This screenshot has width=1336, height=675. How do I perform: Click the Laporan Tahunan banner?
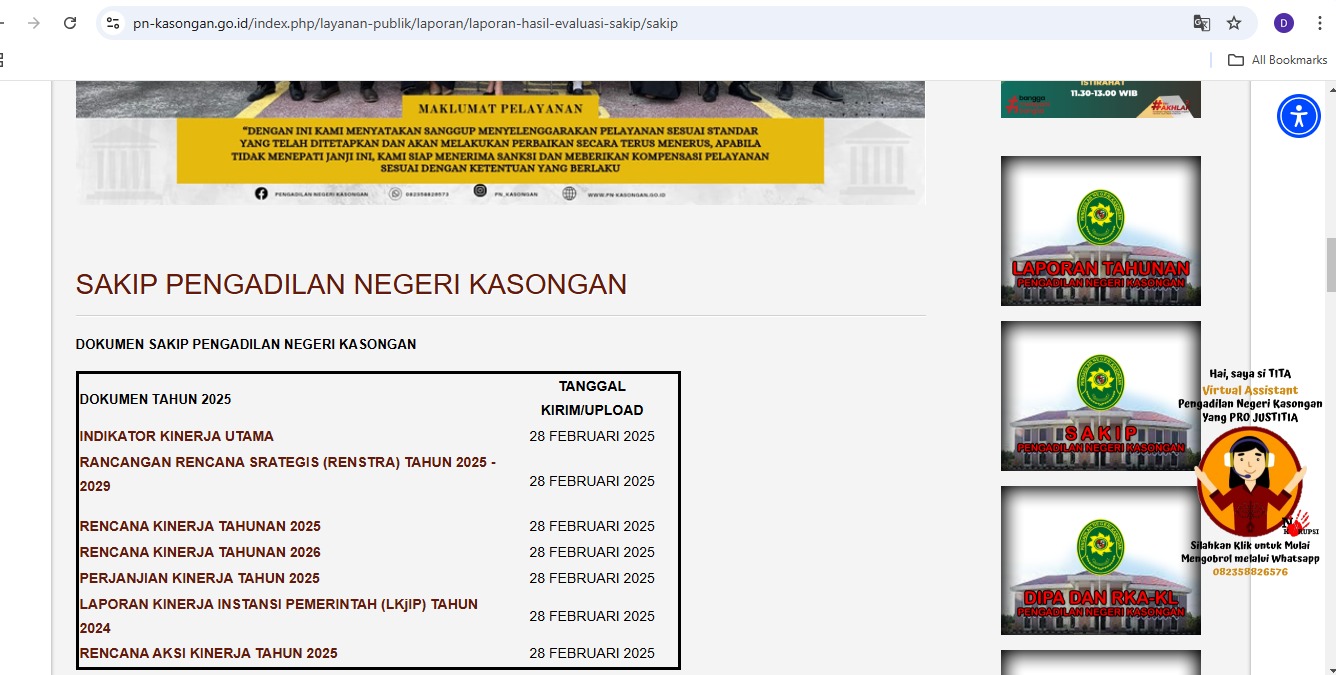click(1100, 231)
